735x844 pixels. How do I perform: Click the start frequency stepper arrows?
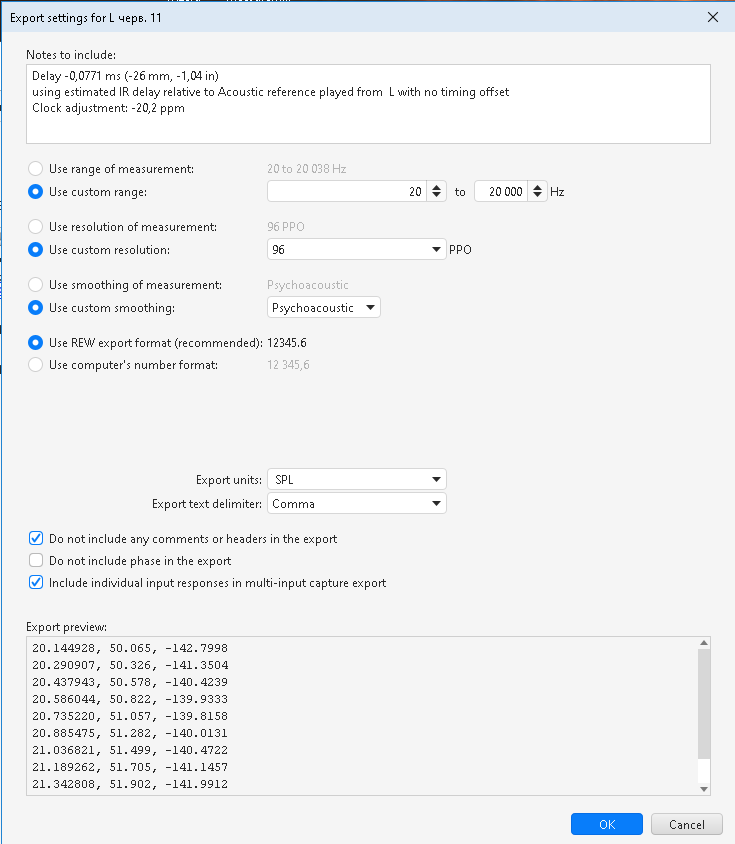coord(436,192)
